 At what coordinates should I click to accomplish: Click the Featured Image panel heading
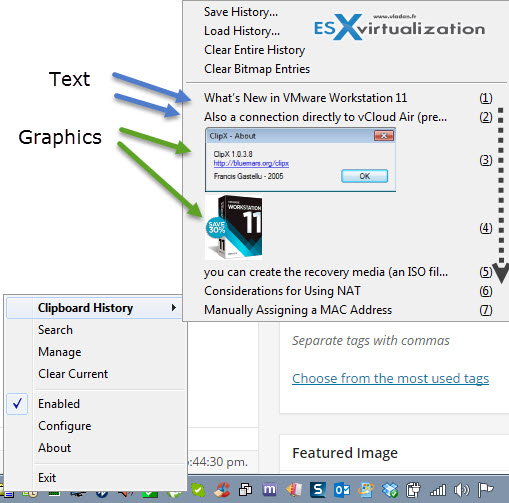point(345,453)
